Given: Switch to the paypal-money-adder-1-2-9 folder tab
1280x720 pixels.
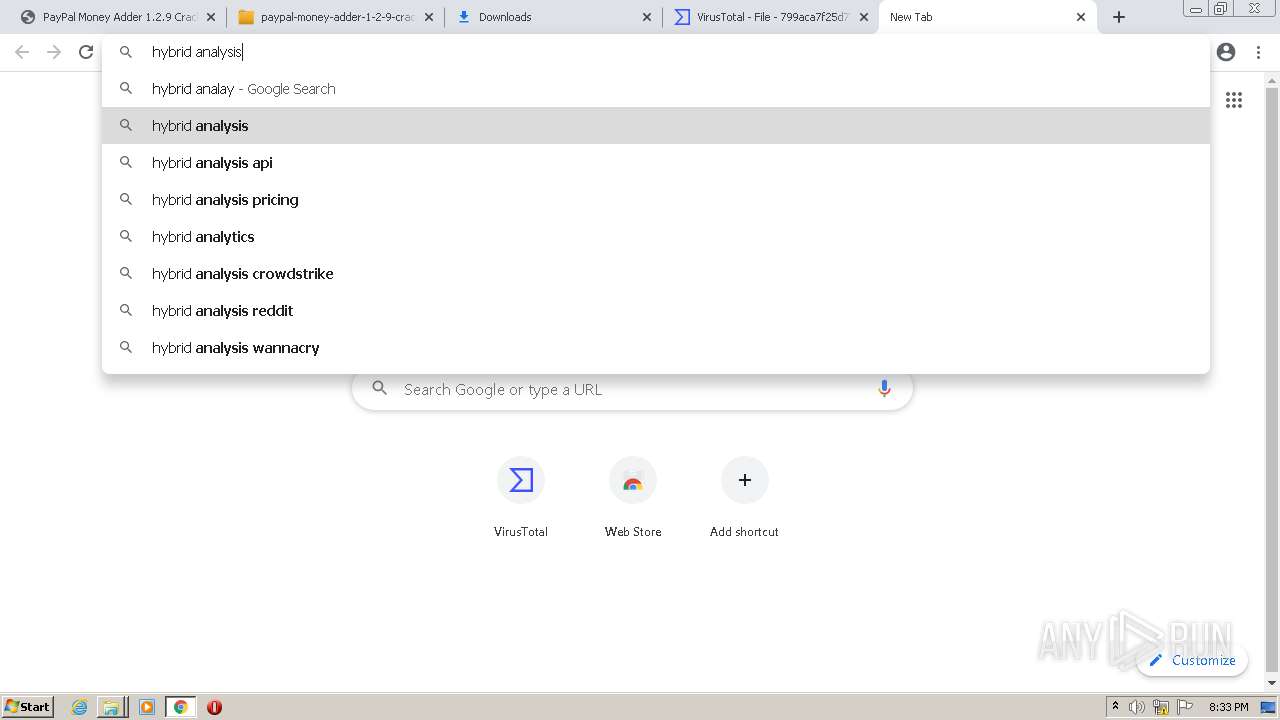Looking at the screenshot, I should click(336, 17).
